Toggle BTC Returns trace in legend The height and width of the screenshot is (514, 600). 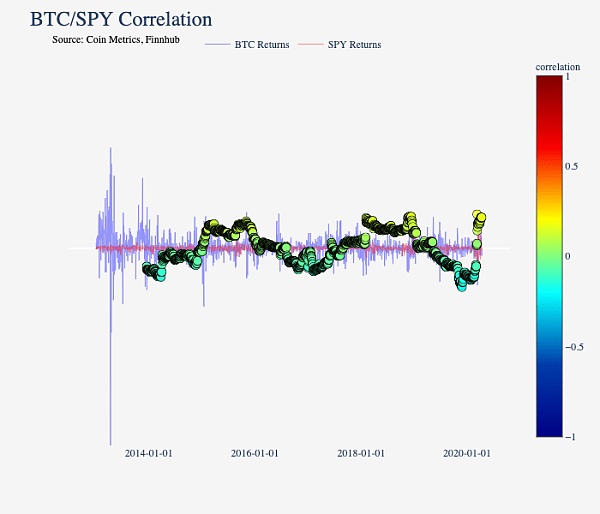261,45
